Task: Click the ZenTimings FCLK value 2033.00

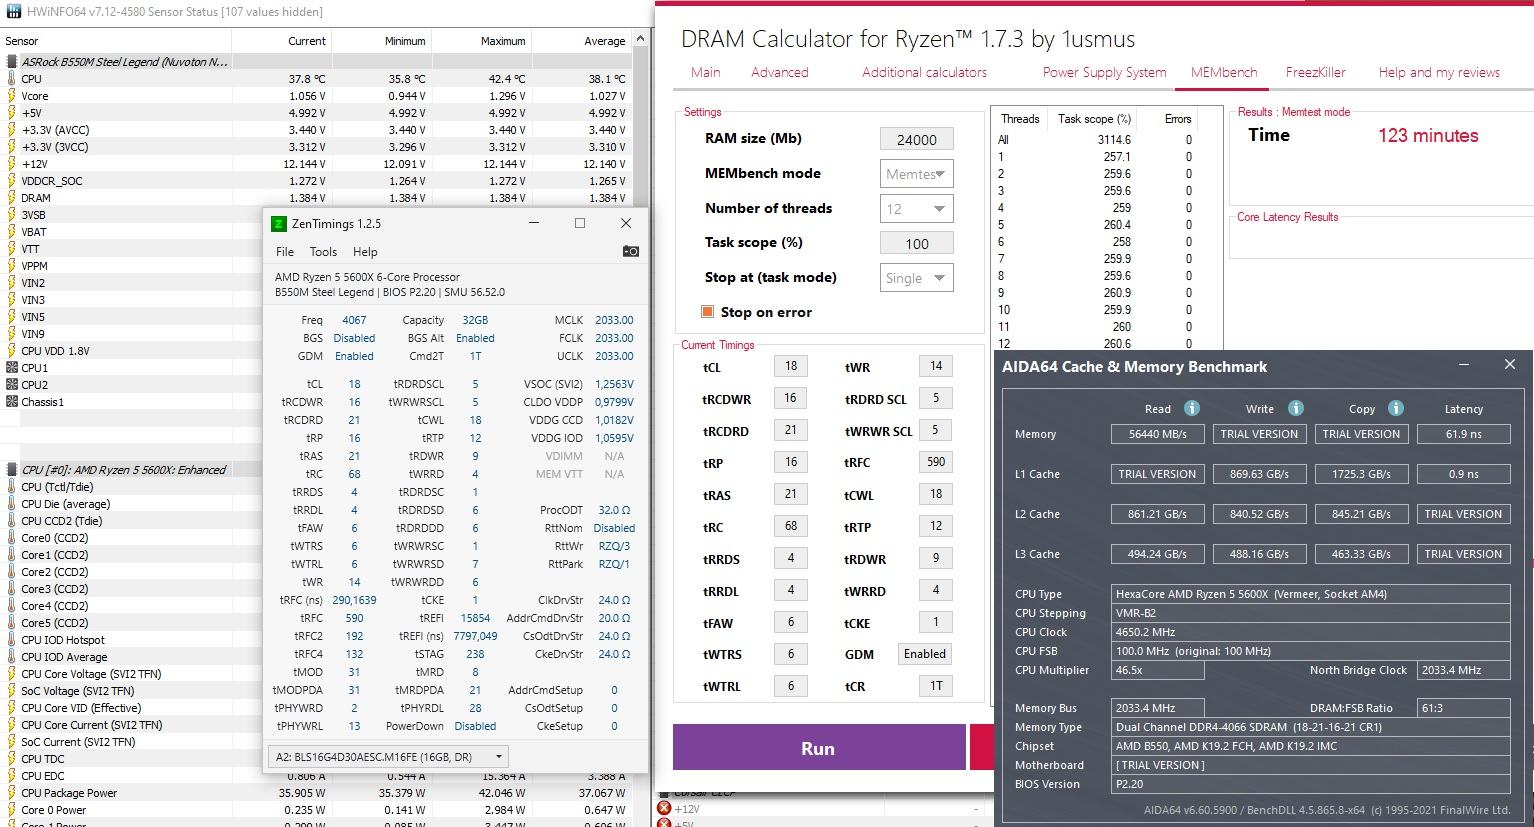Action: (x=614, y=338)
